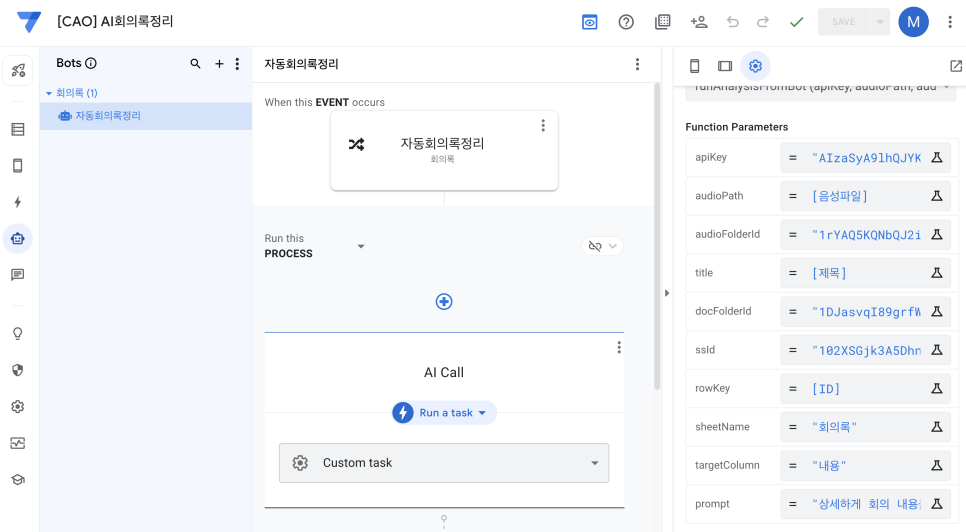Click the bot editor vertical scrollbar

tap(657, 236)
